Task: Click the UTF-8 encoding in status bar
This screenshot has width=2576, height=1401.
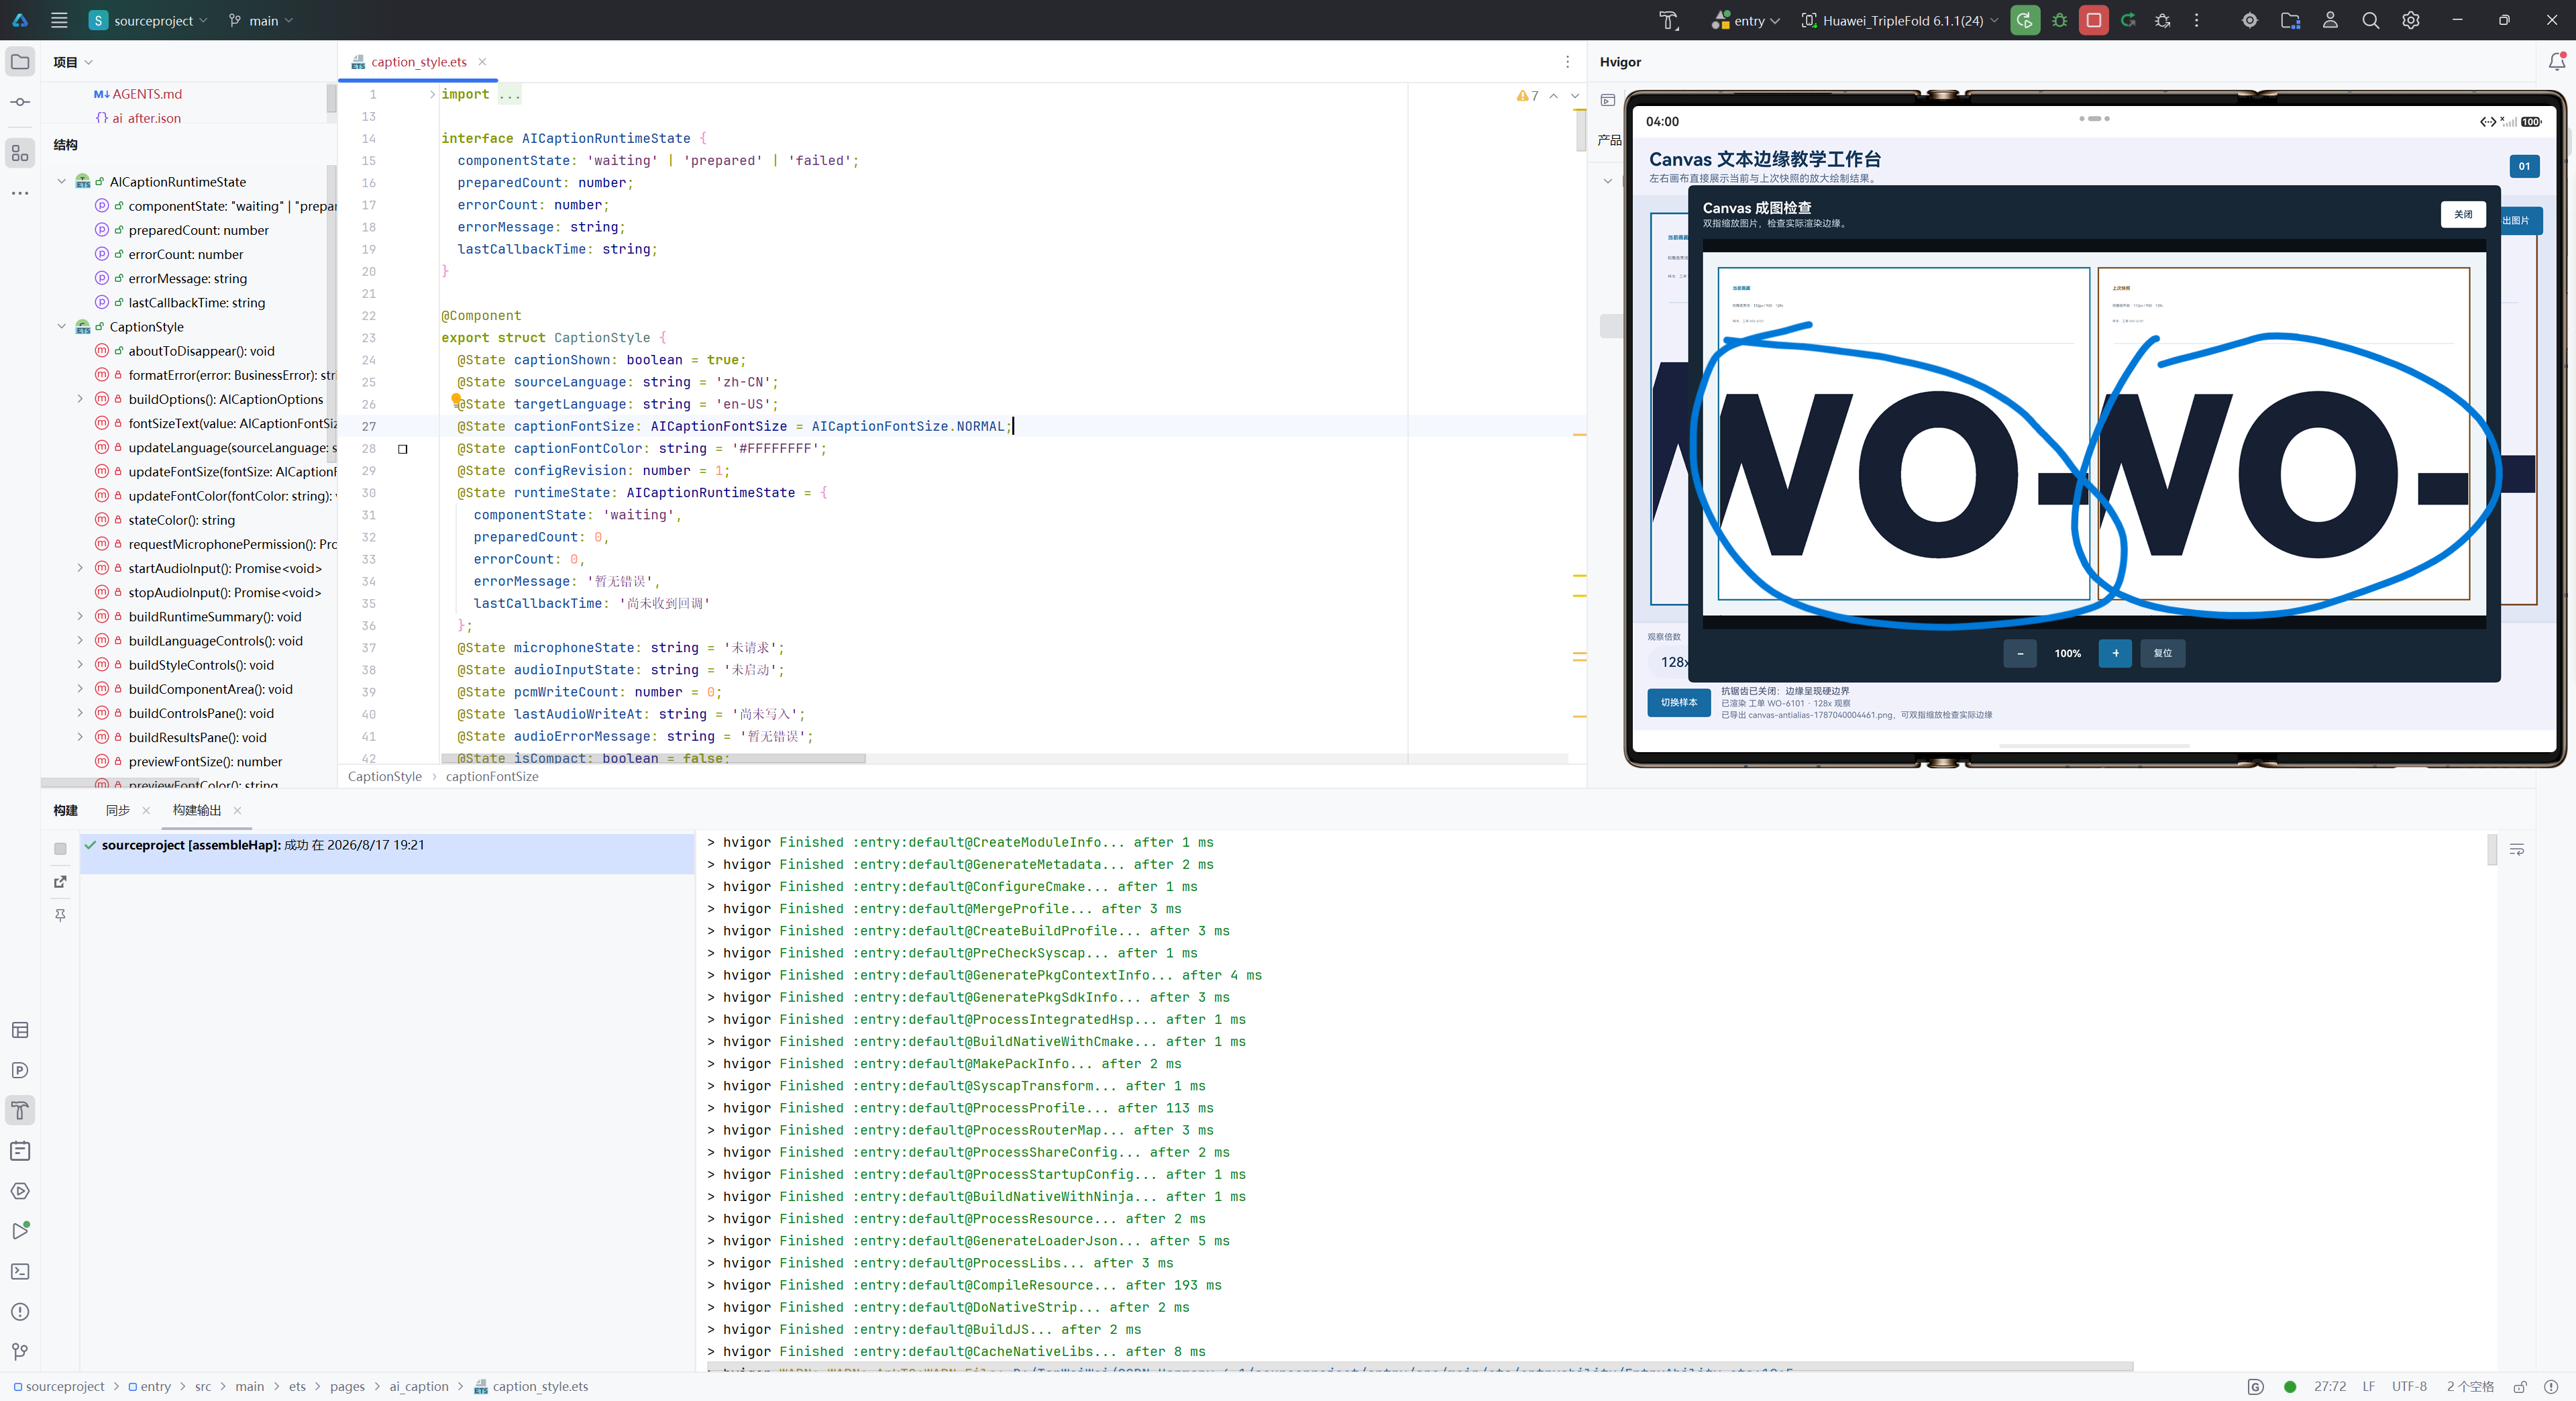Action: tap(2409, 1387)
